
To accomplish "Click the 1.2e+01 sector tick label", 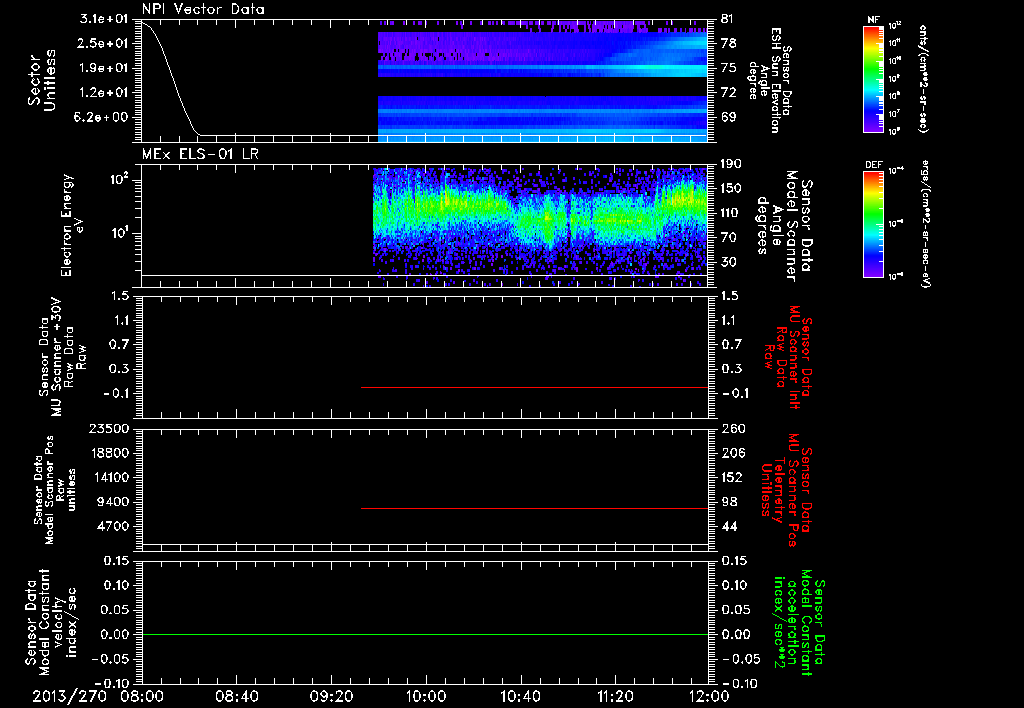I will coord(104,93).
